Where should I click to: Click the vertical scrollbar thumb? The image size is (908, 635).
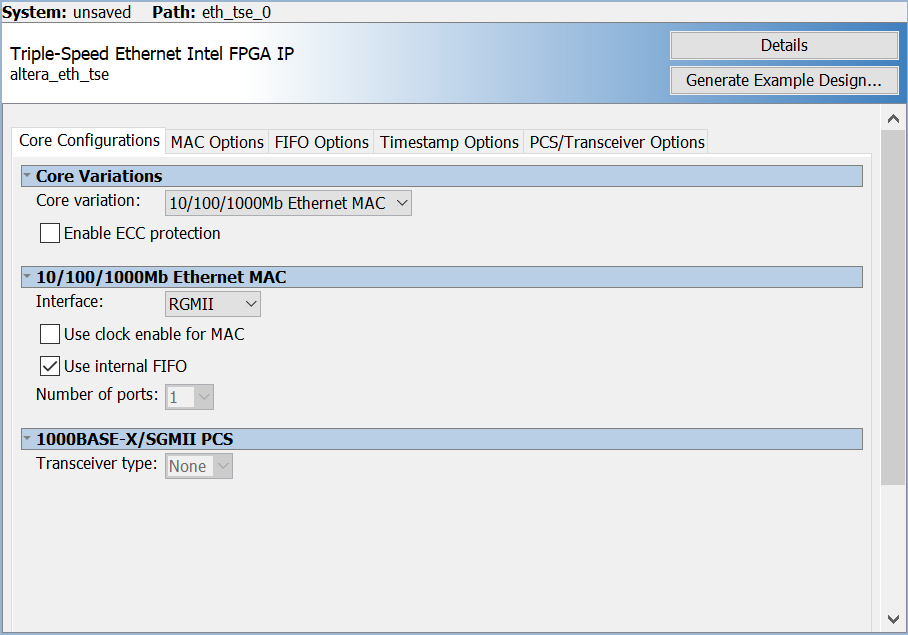[894, 307]
